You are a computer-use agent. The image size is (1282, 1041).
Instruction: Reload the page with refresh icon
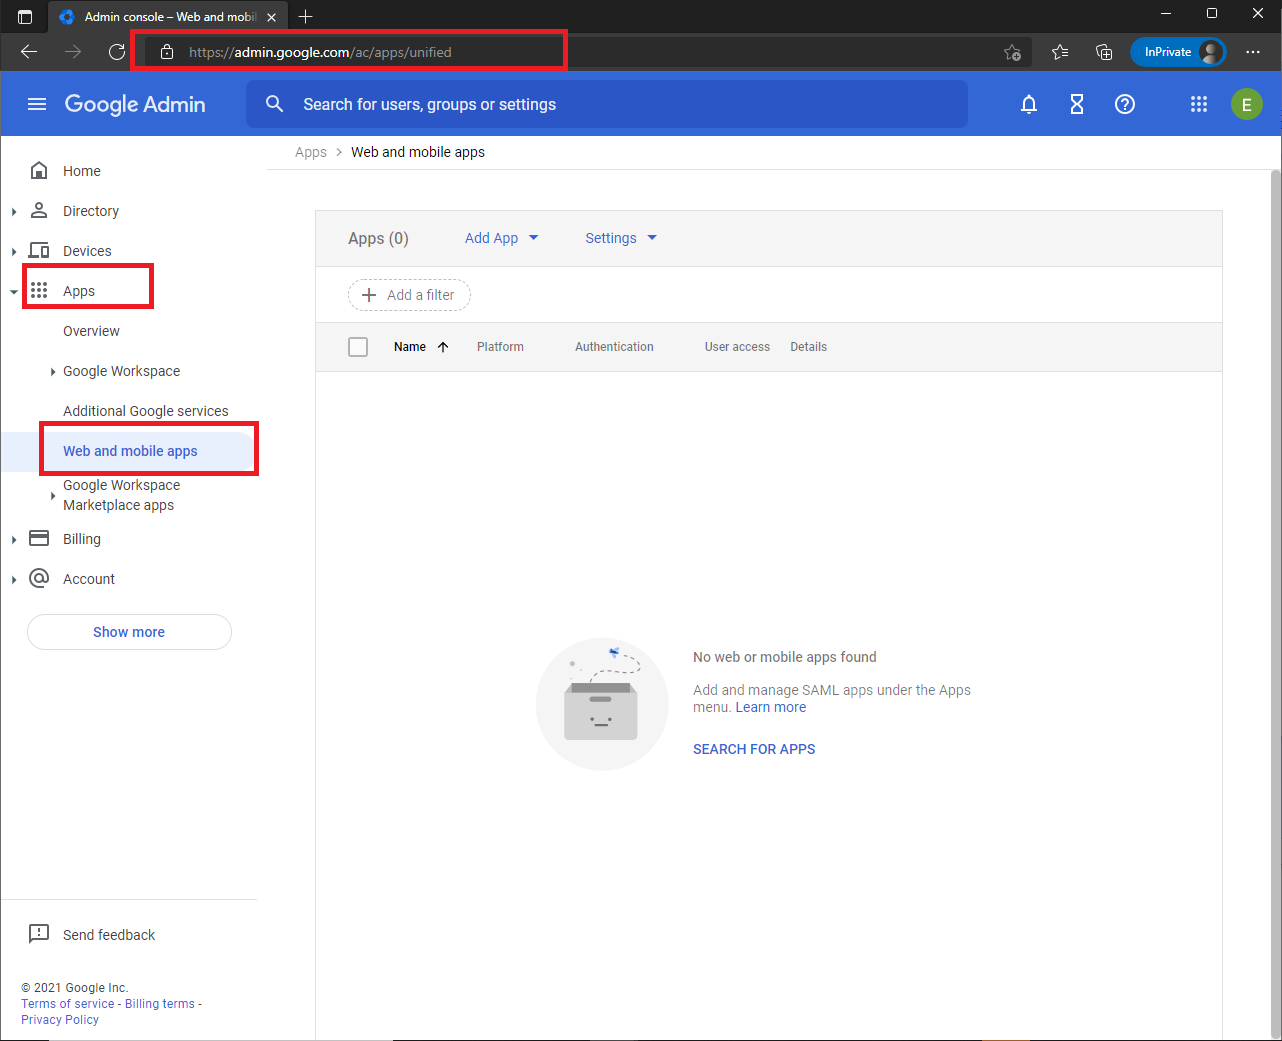point(117,52)
